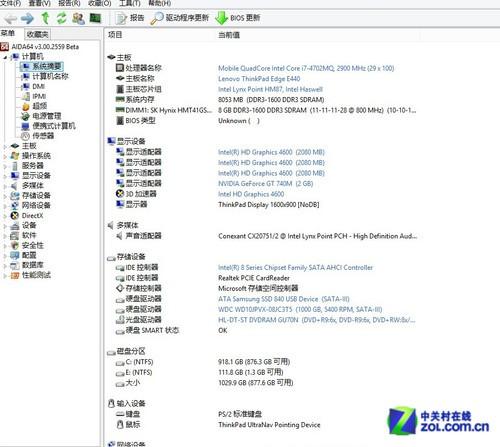
Task: Open BIOS 更新 from the toolbar
Action: click(238, 18)
